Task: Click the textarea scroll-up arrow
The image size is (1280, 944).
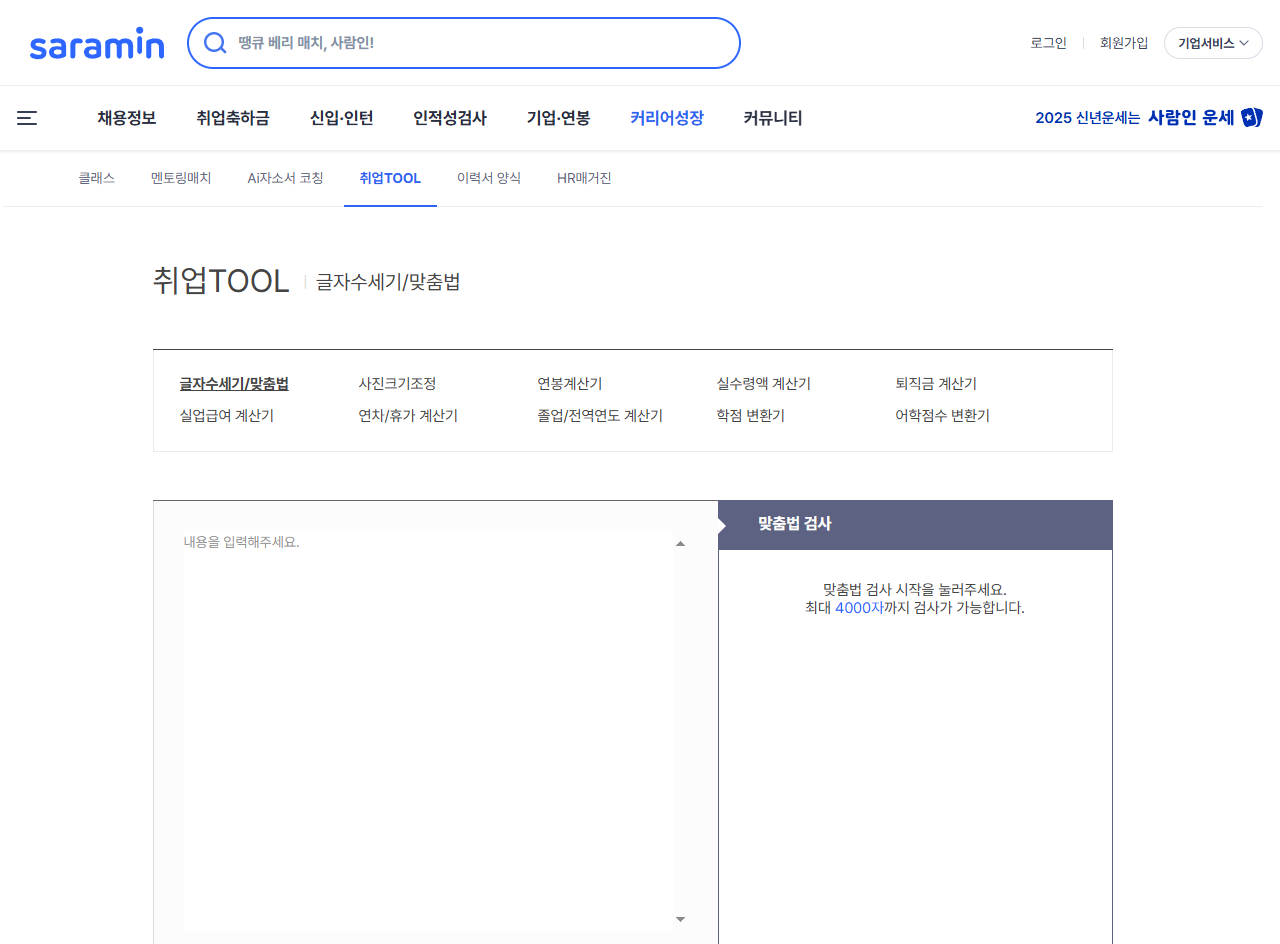Action: (x=681, y=542)
